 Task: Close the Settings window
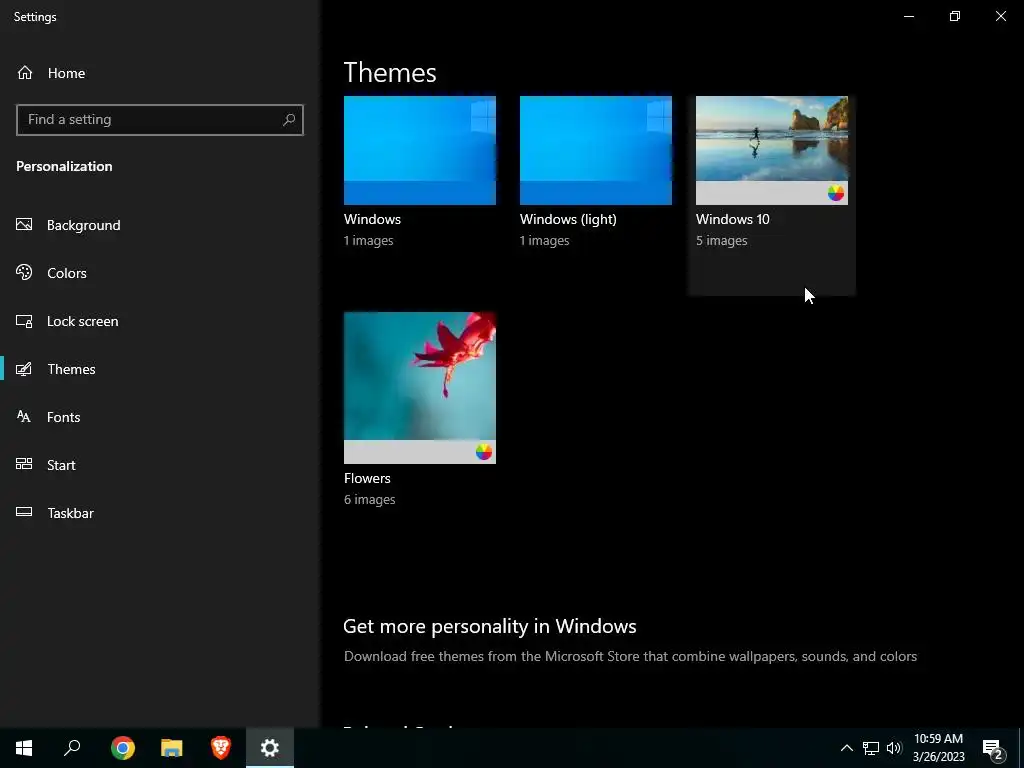click(1000, 16)
